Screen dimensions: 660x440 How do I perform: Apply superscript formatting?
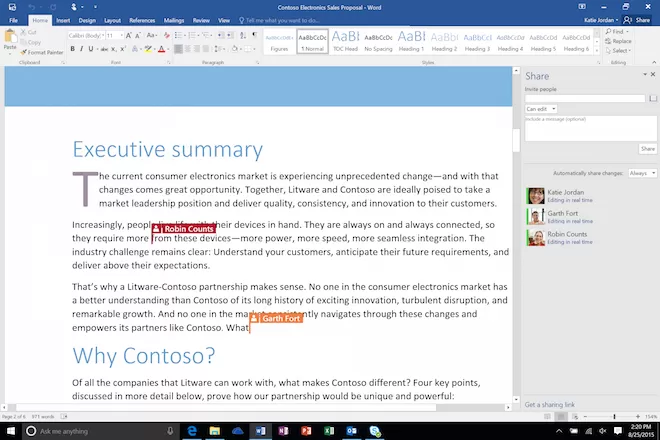(123, 49)
